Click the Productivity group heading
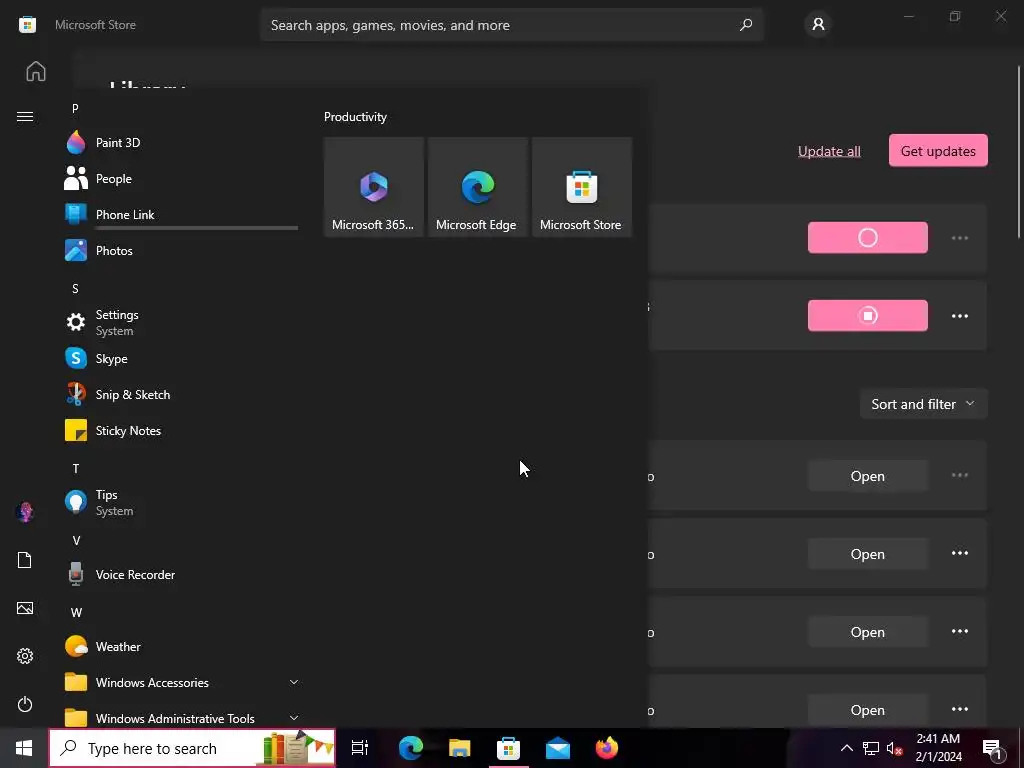The image size is (1024, 768). [x=355, y=117]
